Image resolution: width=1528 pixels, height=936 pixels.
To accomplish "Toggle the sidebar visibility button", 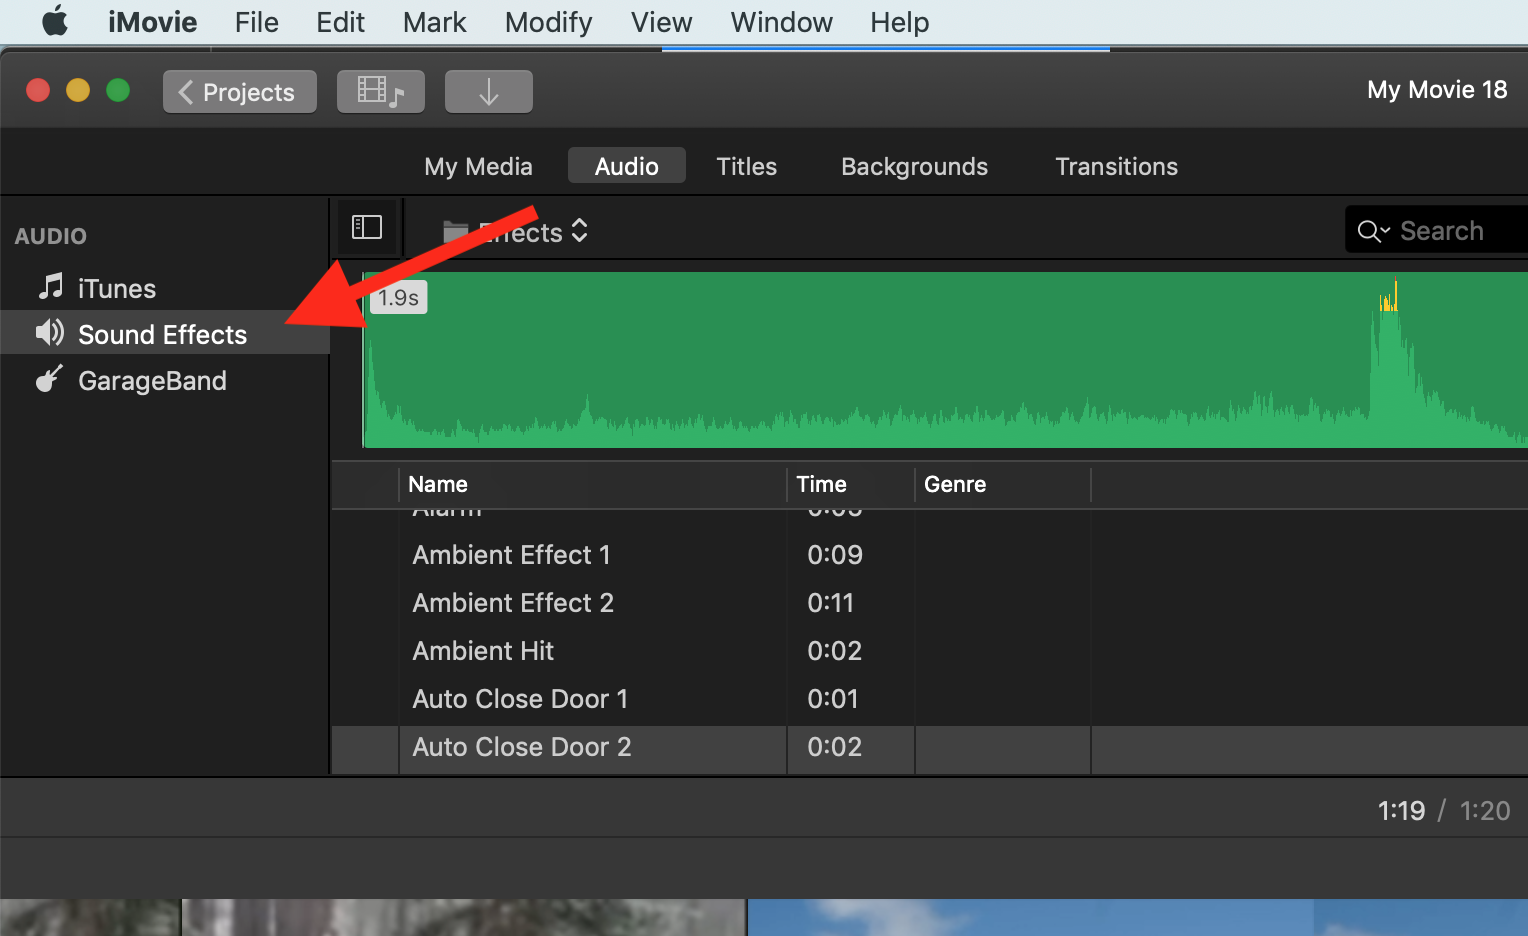I will click(367, 228).
